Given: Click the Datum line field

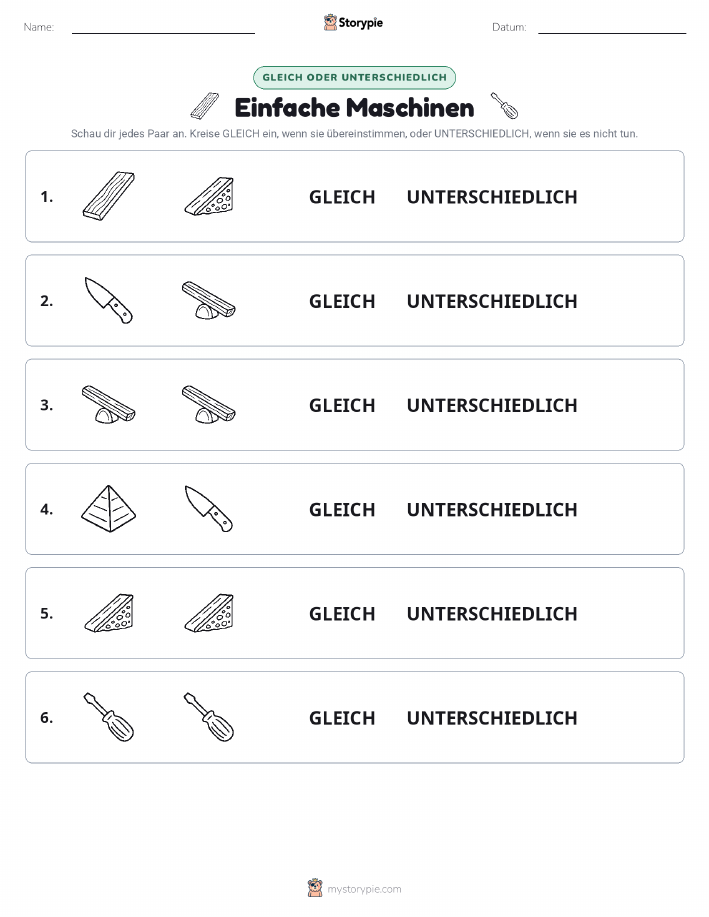Looking at the screenshot, I should pyautogui.click(x=612, y=28).
